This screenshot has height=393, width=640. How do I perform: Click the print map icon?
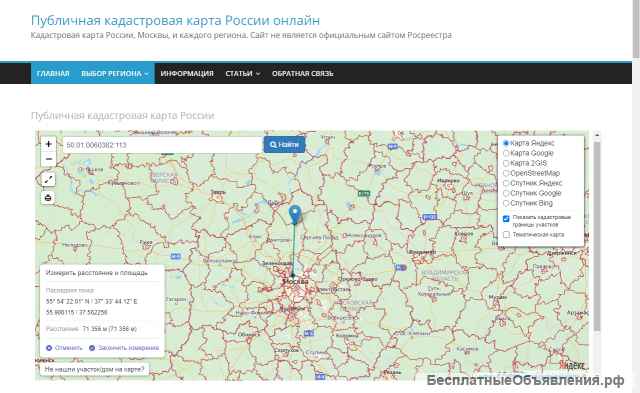[x=48, y=198]
